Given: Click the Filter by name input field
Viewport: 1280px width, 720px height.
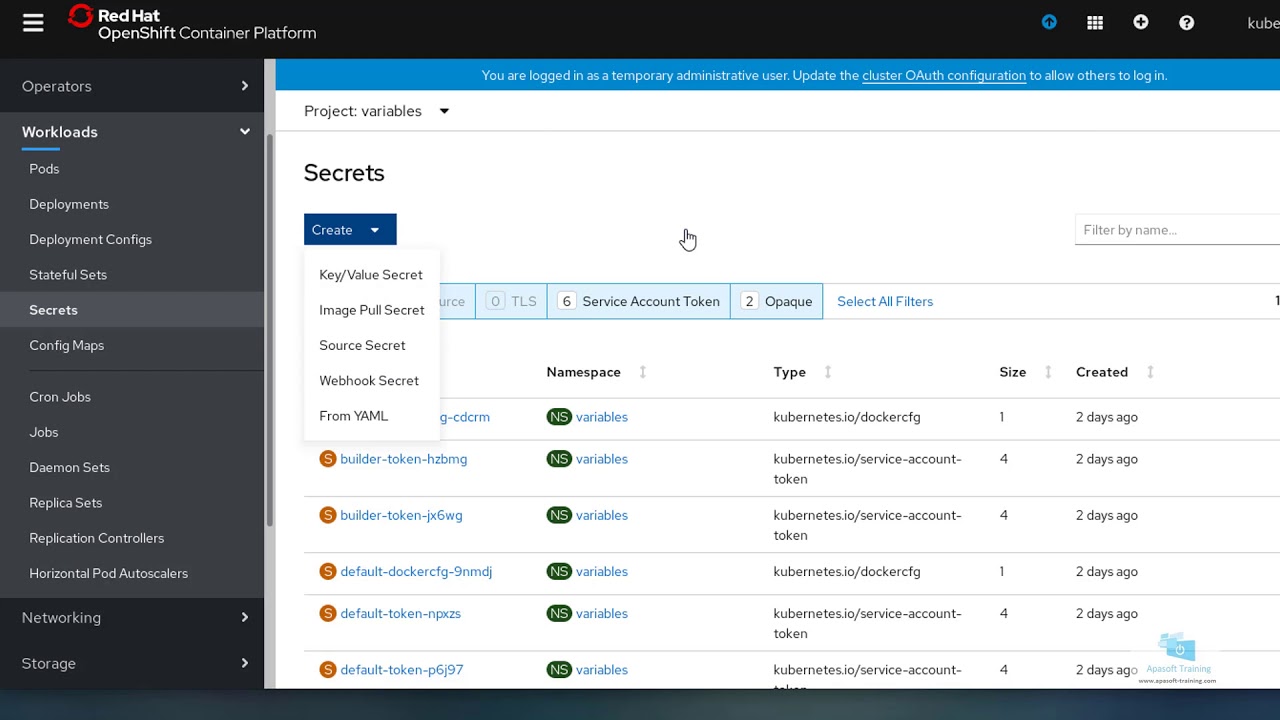Looking at the screenshot, I should pyautogui.click(x=1176, y=230).
